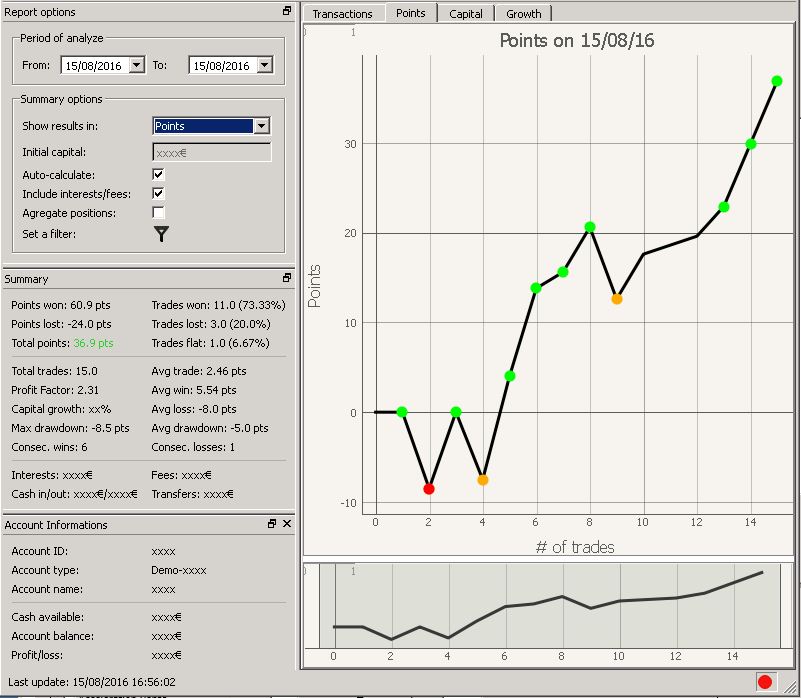Enable the Agregate positions checkbox
Viewport: 801px width, 698px height.
pyautogui.click(x=159, y=213)
